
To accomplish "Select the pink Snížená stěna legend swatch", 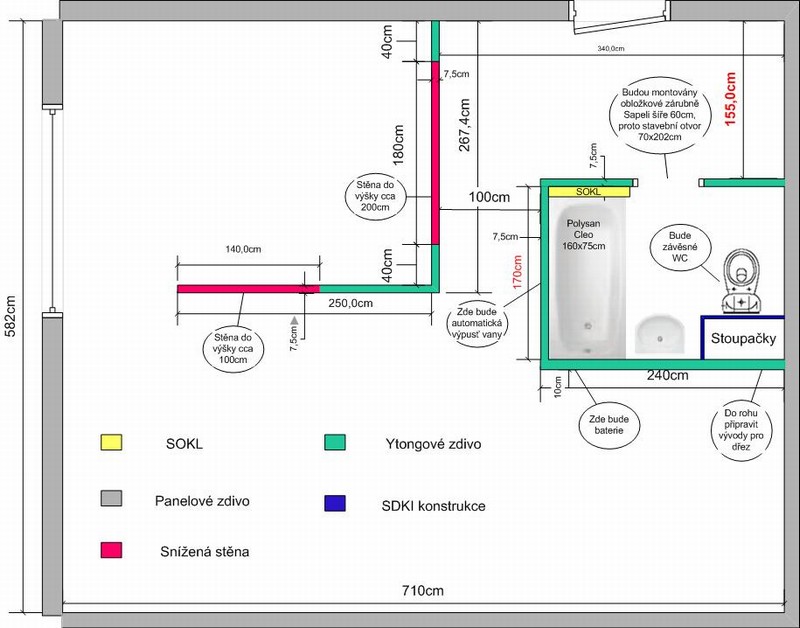I will click(x=110, y=550).
